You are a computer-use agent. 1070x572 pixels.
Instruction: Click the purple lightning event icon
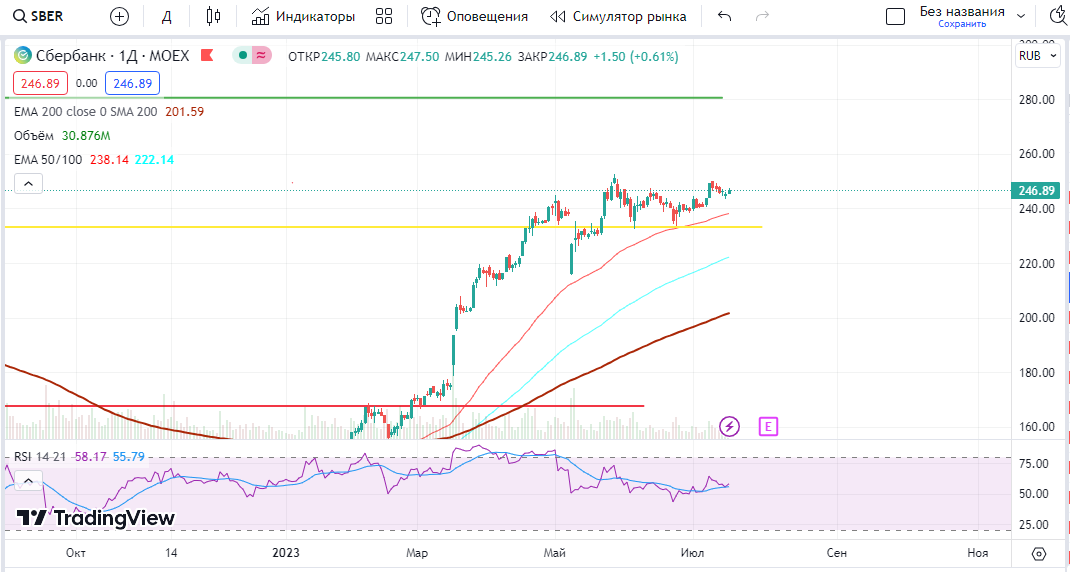coord(730,427)
